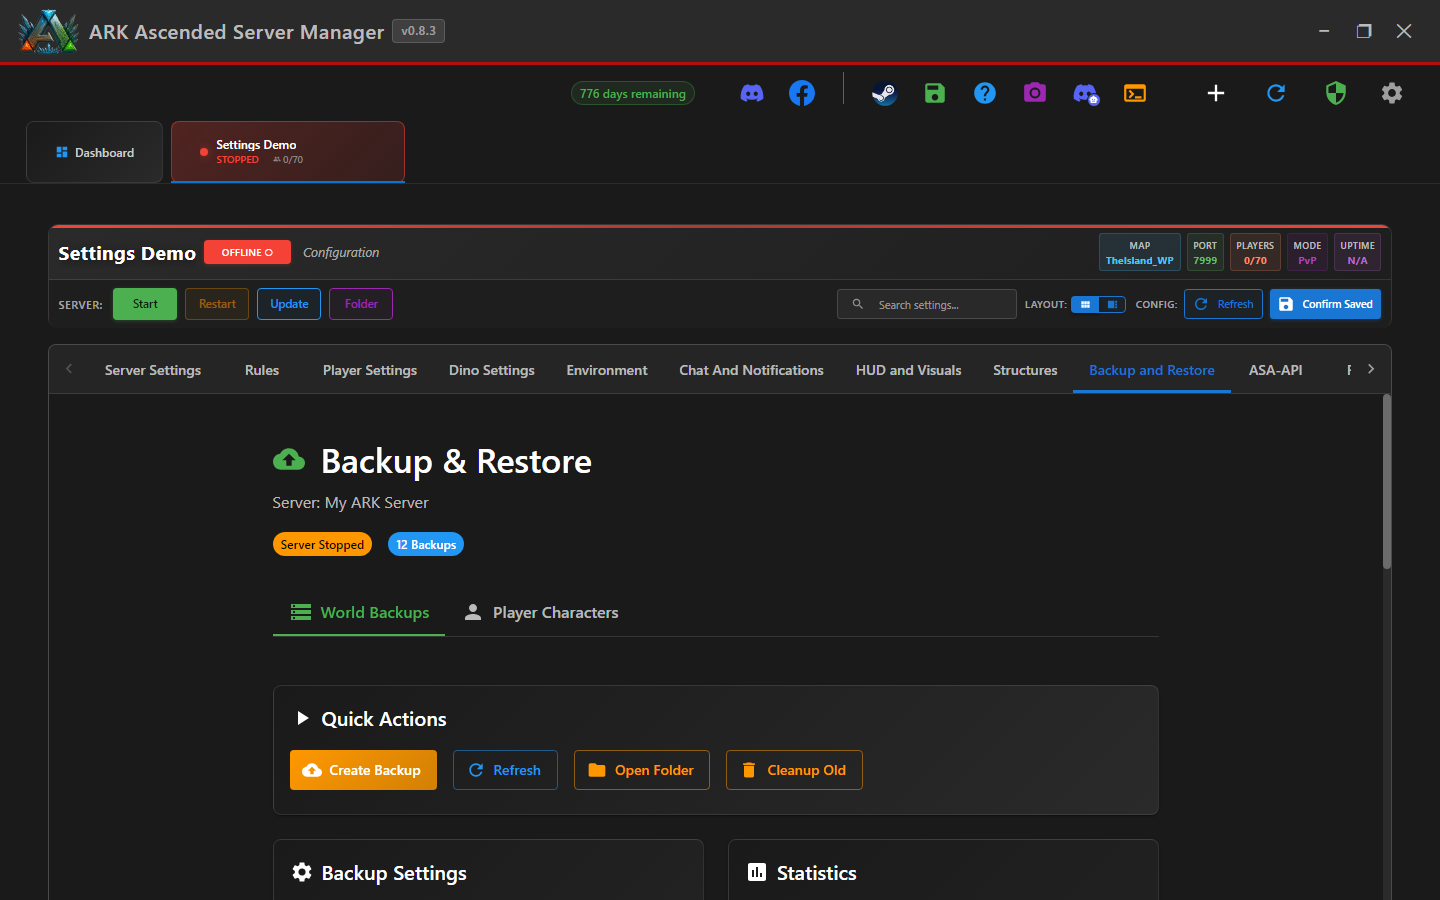
Task: Open the help question mark icon
Action: (985, 93)
